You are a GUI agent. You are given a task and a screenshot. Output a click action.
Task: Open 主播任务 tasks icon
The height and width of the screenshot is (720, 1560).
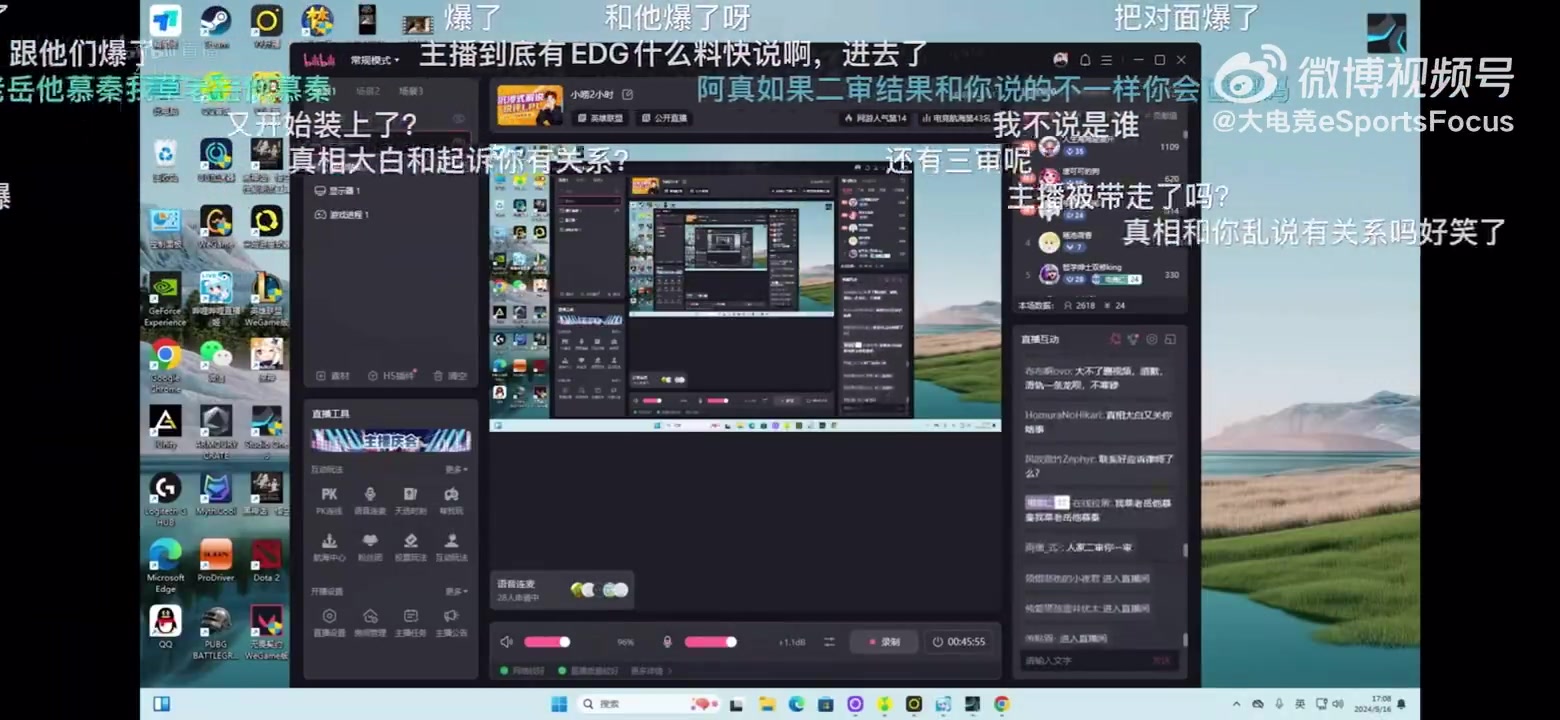coord(410,622)
